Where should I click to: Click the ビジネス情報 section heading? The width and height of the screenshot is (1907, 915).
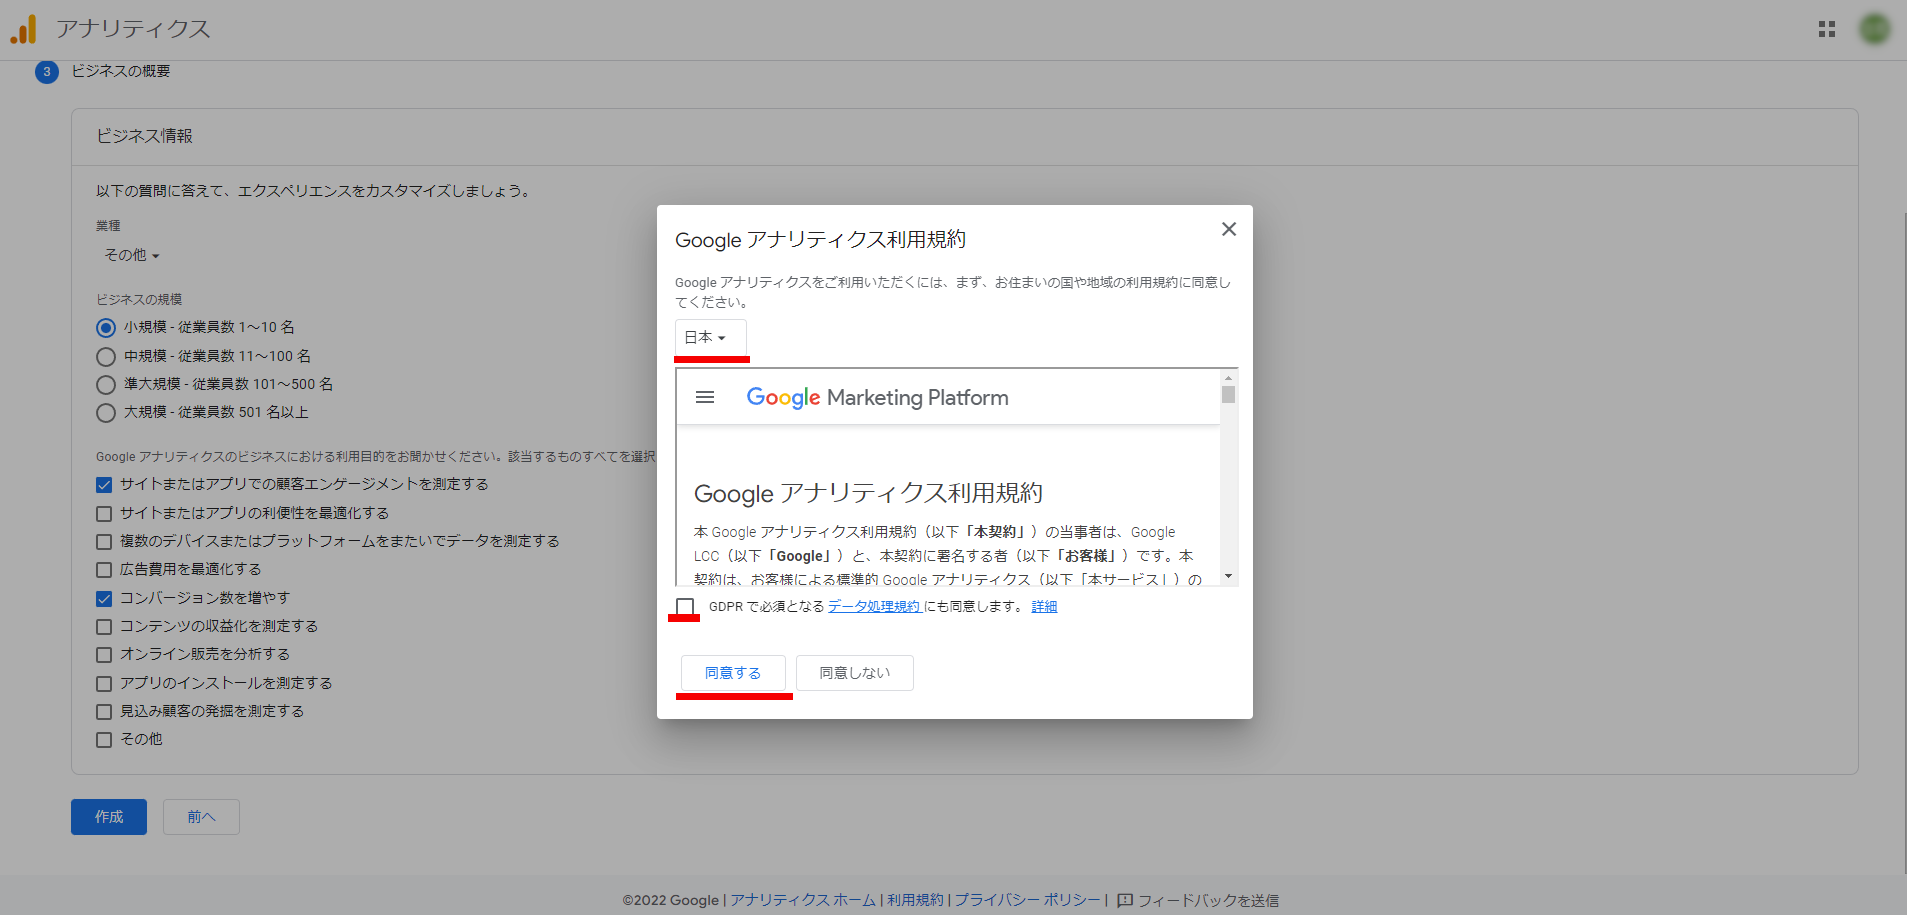click(x=144, y=136)
